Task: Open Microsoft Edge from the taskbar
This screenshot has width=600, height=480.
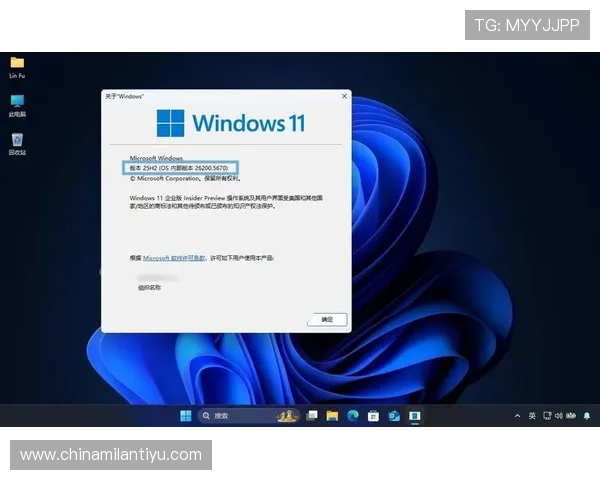Action: [x=353, y=416]
